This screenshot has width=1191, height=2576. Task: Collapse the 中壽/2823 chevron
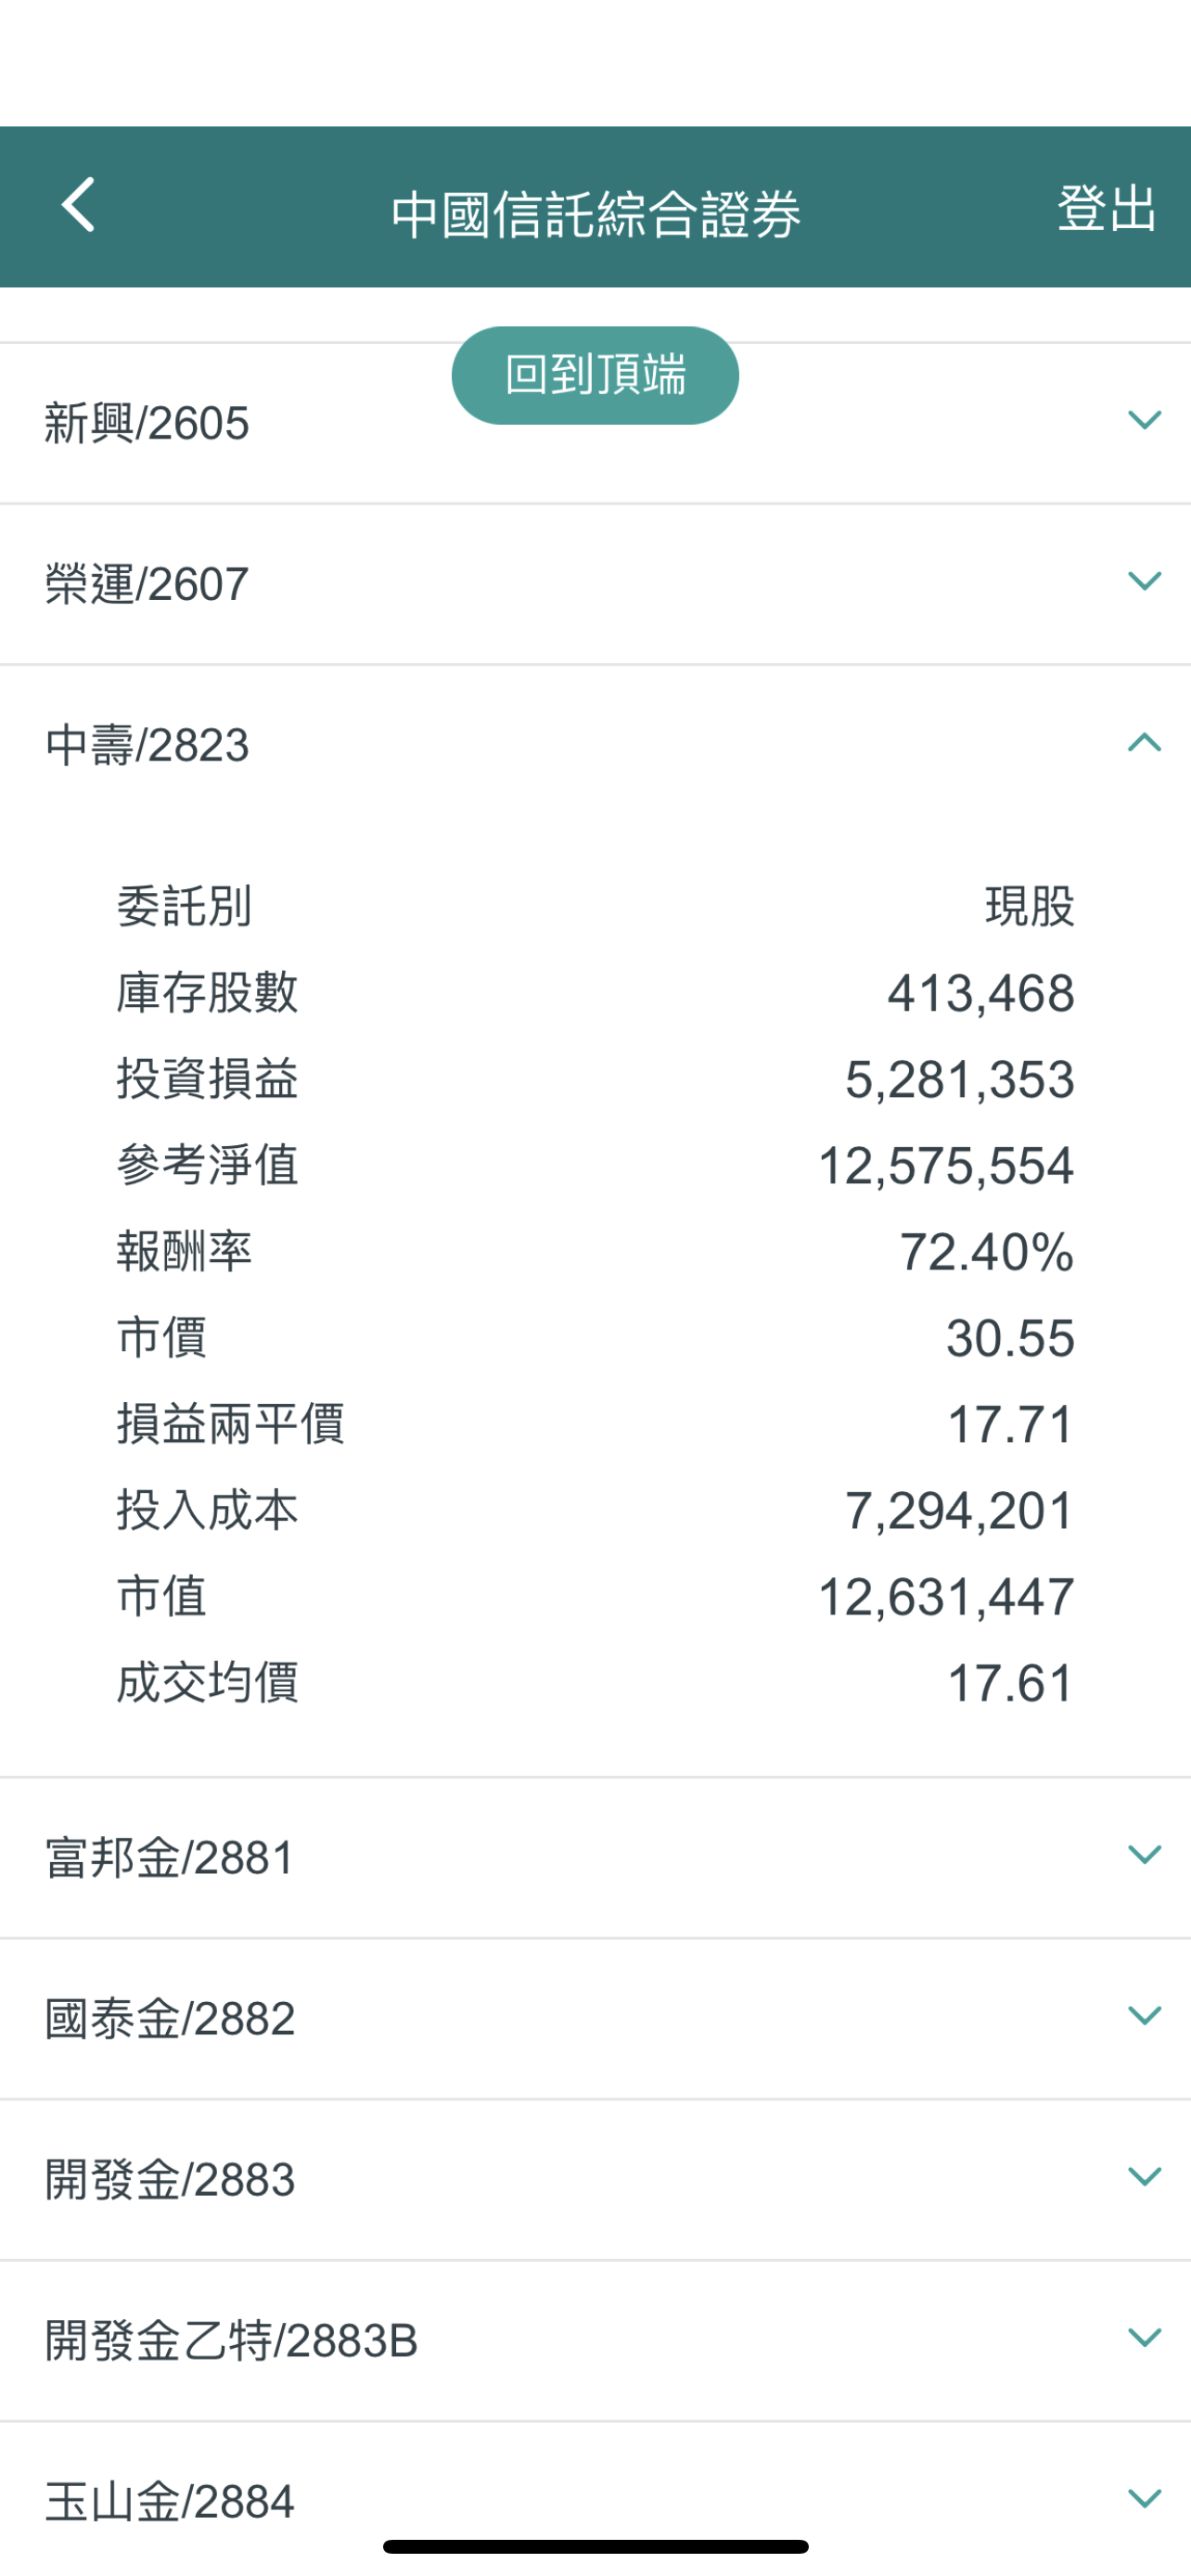[1144, 743]
